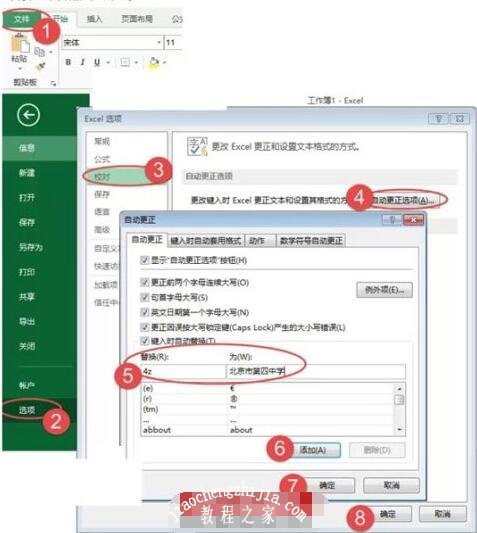
Task: Toggle Underline formatting
Action: pos(97,62)
